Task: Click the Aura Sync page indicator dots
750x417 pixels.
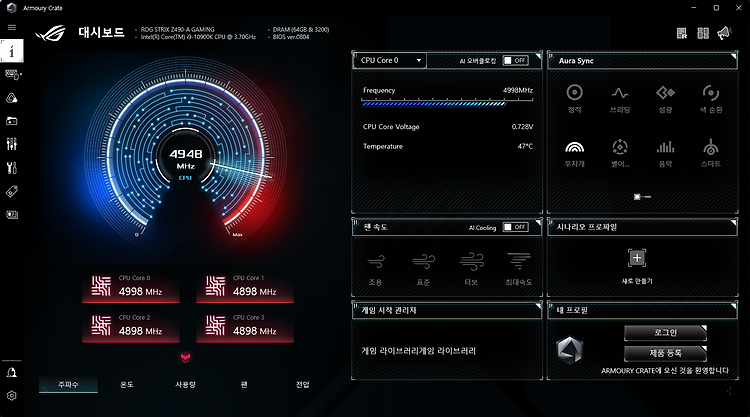Action: [642, 197]
